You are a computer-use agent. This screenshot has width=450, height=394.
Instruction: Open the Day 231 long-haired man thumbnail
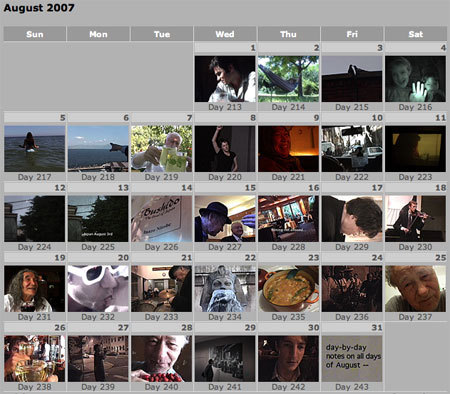point(35,289)
